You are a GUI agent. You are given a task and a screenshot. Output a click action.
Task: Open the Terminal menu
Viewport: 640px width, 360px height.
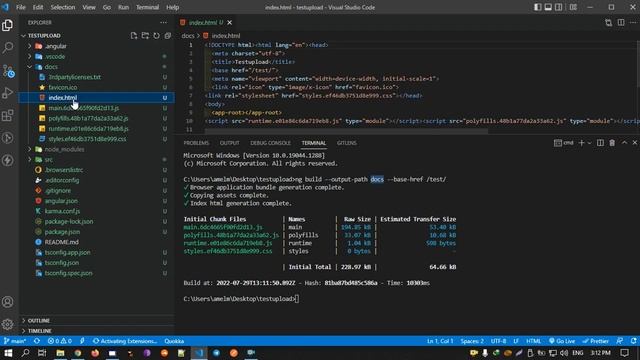[x=147, y=7]
